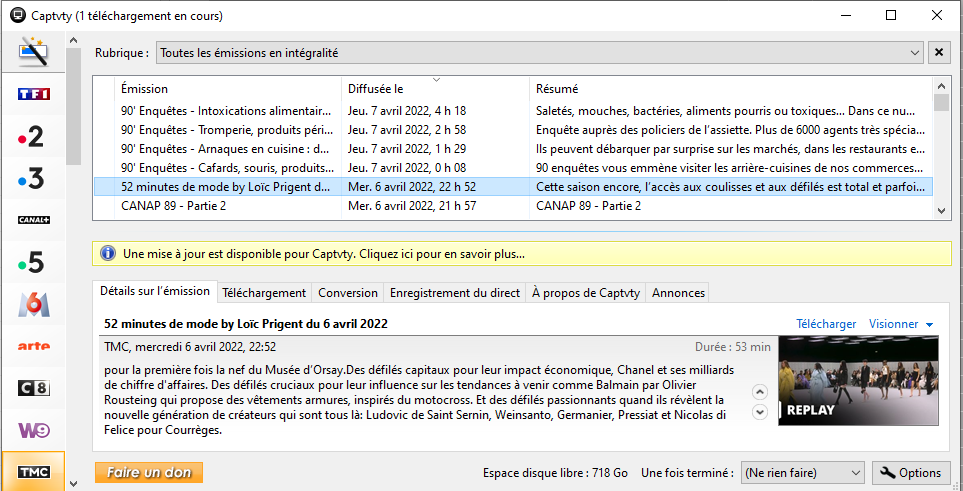Click date cell 'Jeu. 7 avril 2022, 4 h 18'
This screenshot has width=963, height=491.
tap(407, 111)
